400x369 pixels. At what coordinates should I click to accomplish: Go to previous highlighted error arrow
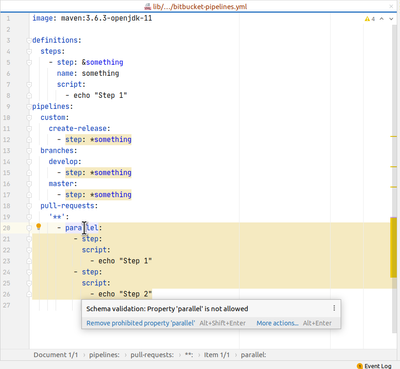[x=382, y=19]
